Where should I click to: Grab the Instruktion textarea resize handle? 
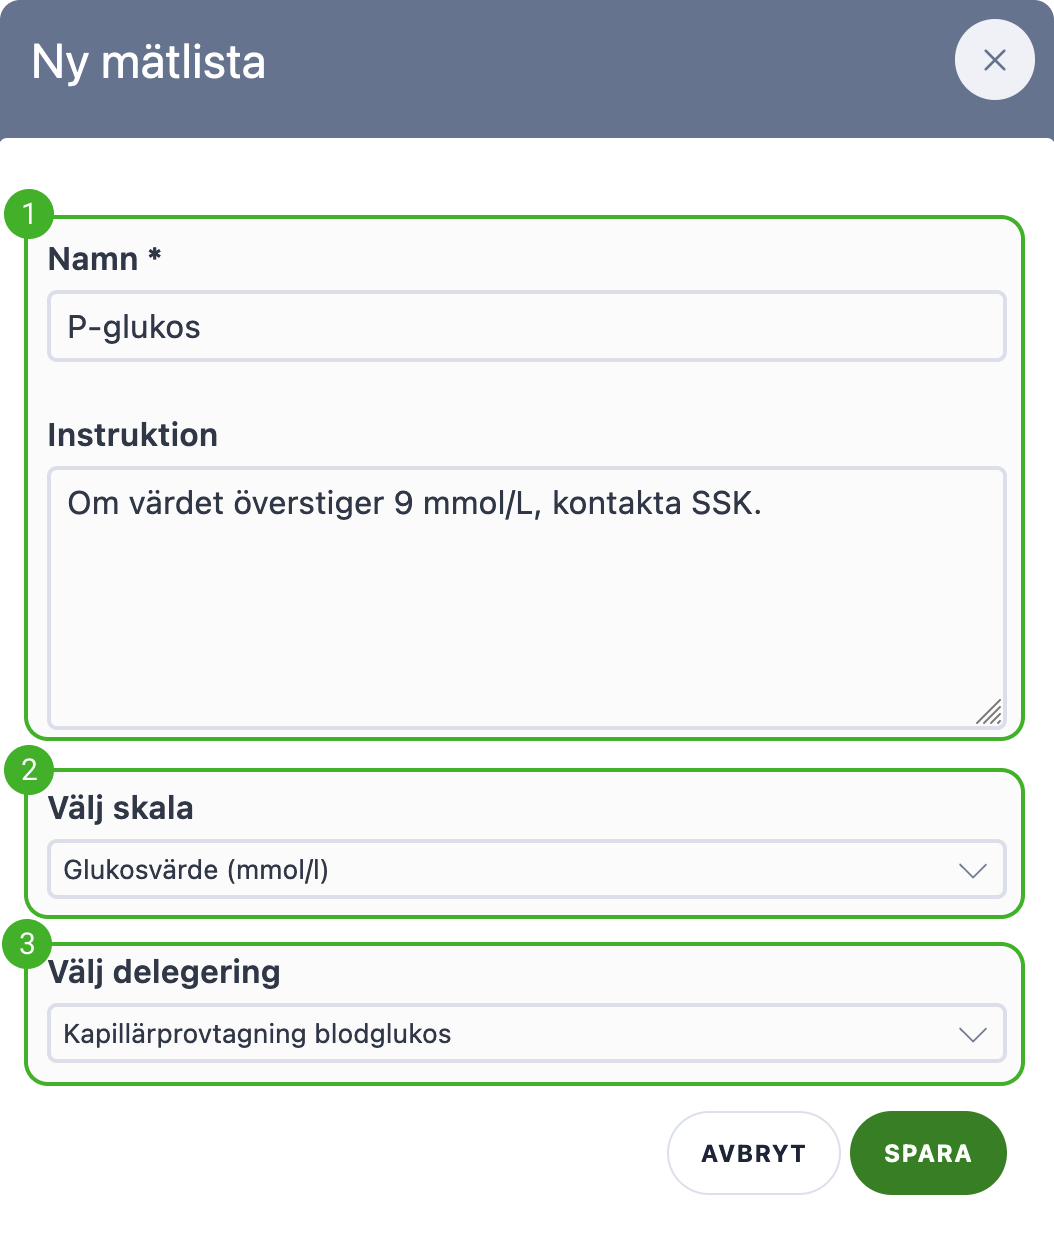pyautogui.click(x=989, y=711)
